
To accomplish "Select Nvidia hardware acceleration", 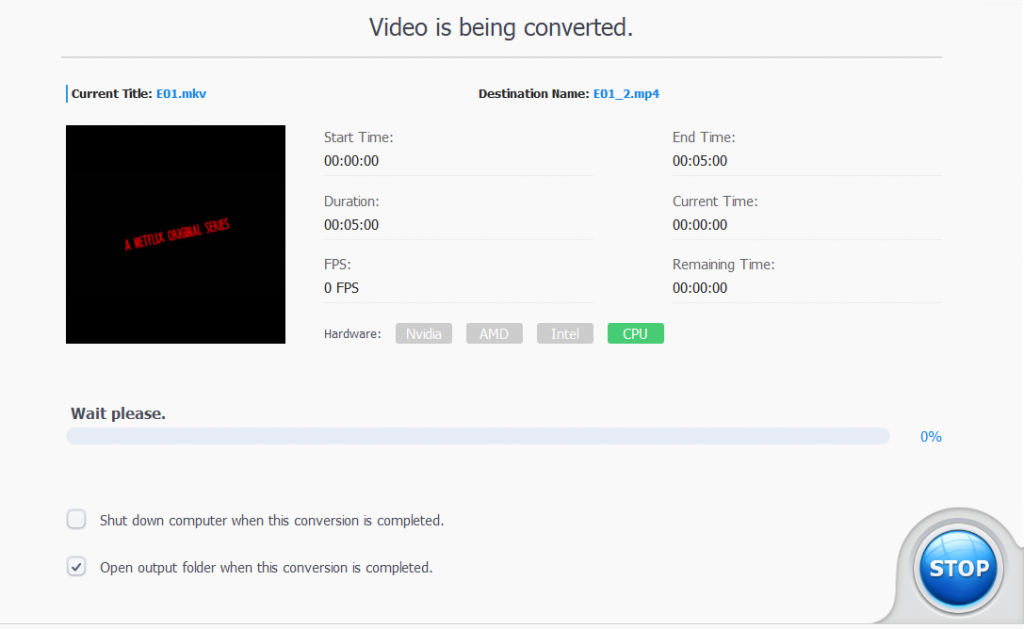I will 423,334.
